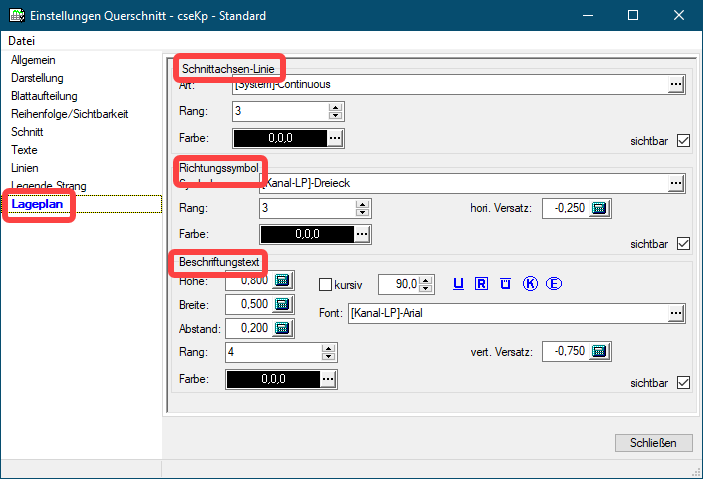Click the circled E text icon
Image resolution: width=703 pixels, height=479 pixels.
[554, 284]
